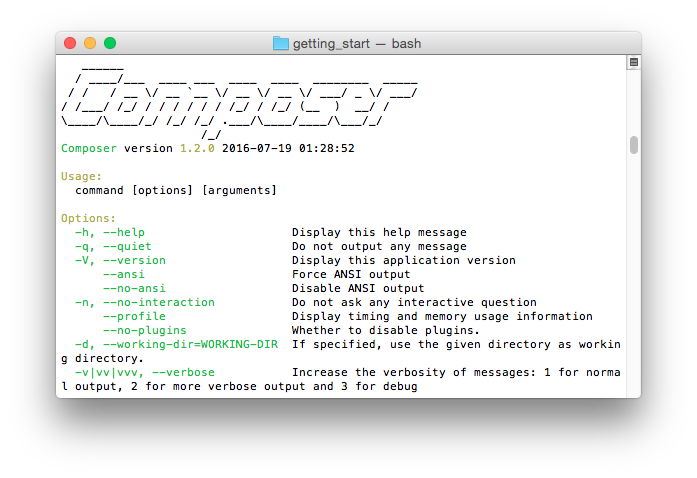Viewport: 697px width, 478px height.
Task: Click 'Force ANSI output' description
Action: (x=351, y=274)
